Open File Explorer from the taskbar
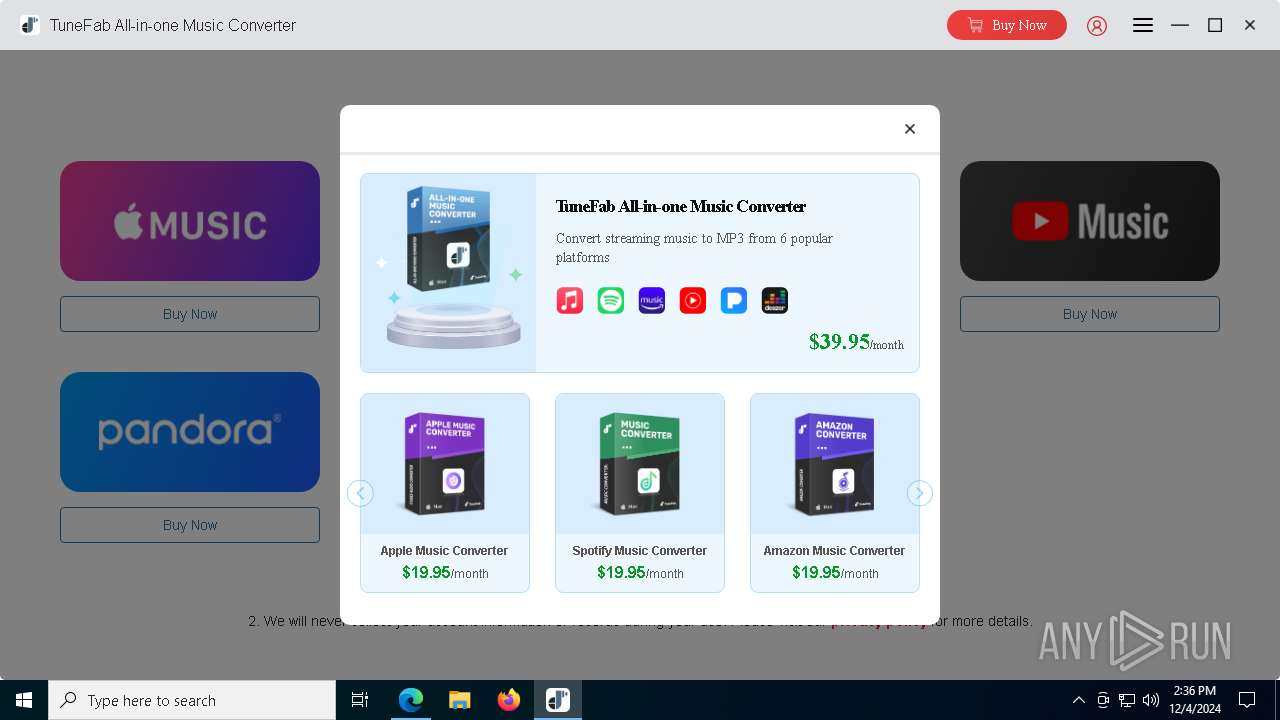The image size is (1280, 720). [459, 700]
